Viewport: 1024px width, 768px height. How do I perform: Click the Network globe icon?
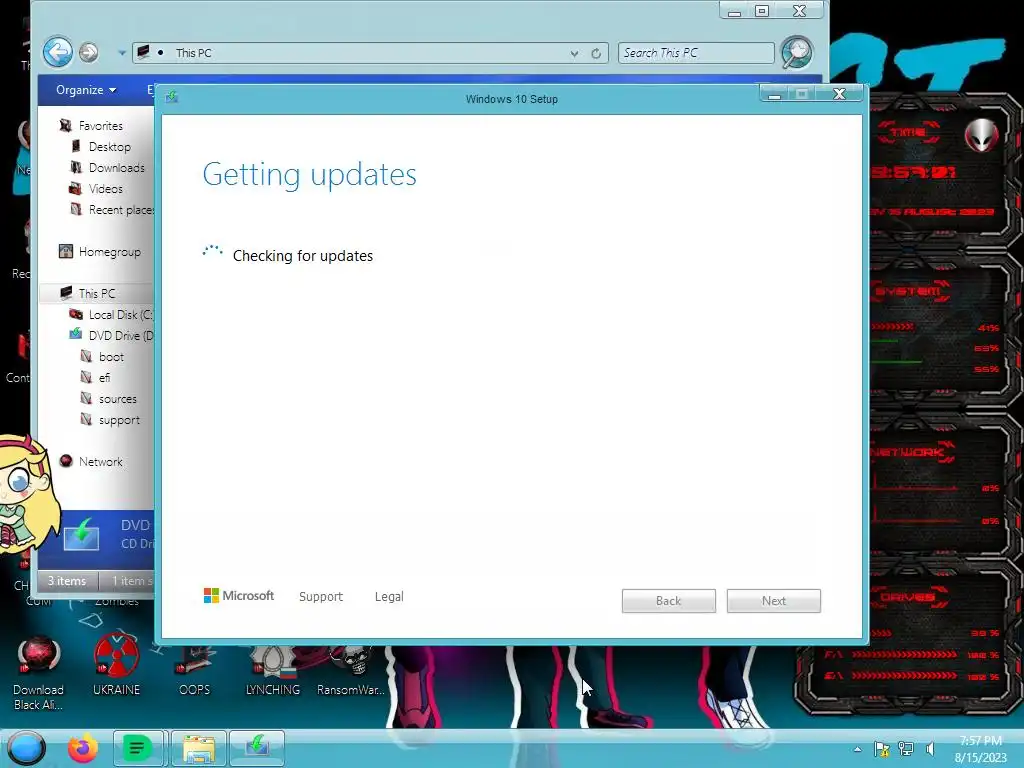(x=65, y=461)
